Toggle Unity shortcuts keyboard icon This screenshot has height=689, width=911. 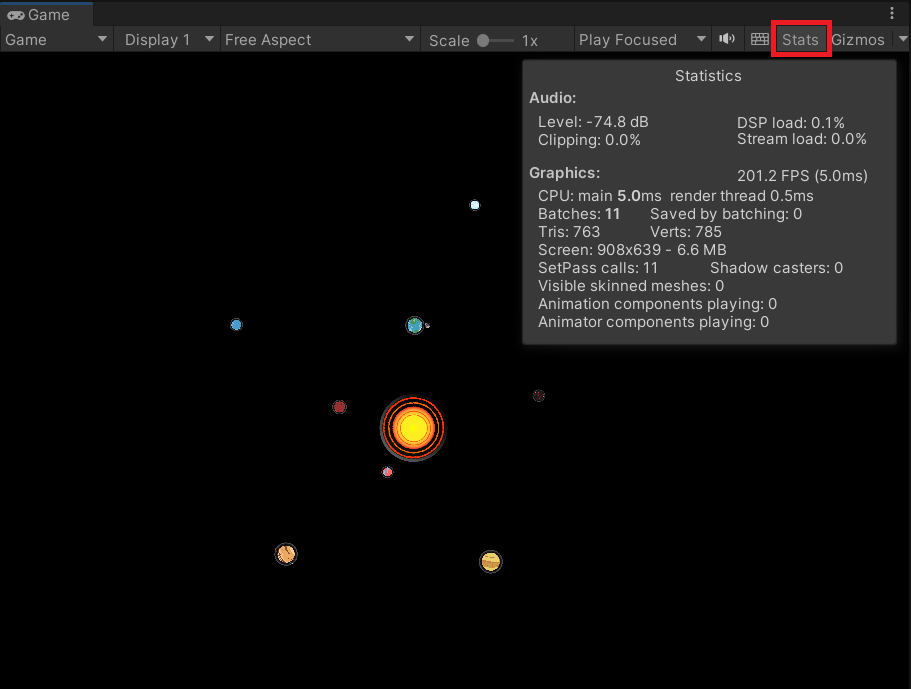760,40
